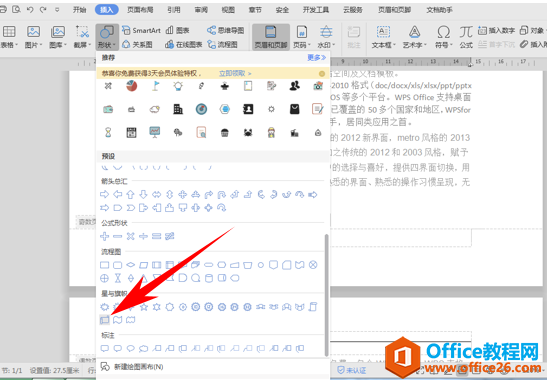Insert the cloud callout shape

click(144, 348)
